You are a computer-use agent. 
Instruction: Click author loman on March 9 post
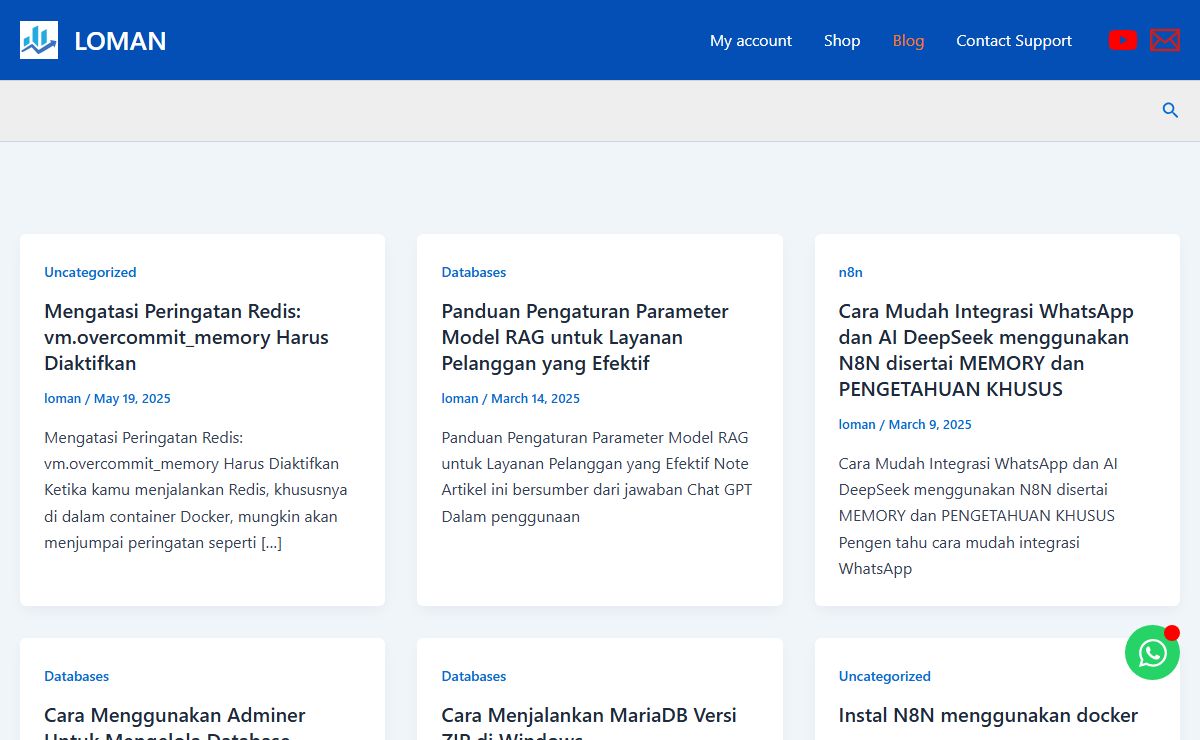click(857, 424)
